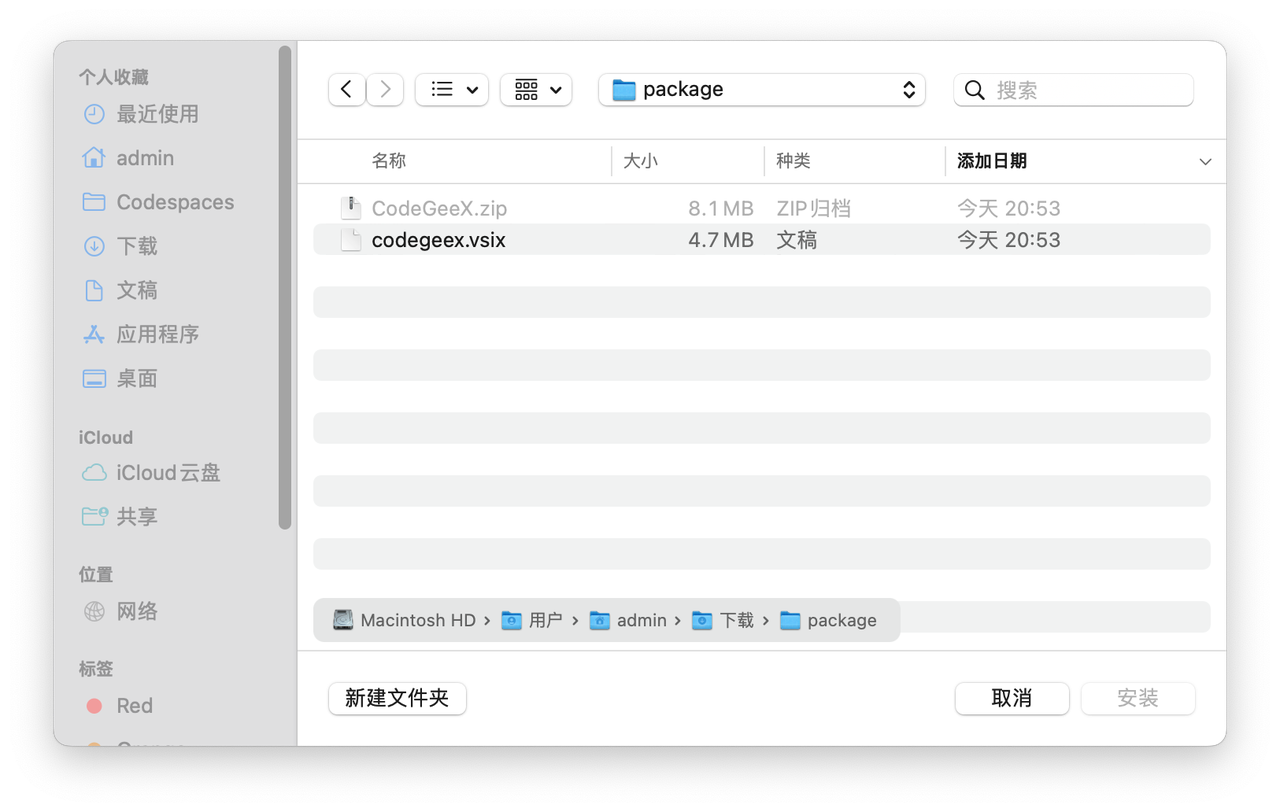The image size is (1280, 812).
Task: Click 下载 in the path bar
Action: [x=723, y=620]
